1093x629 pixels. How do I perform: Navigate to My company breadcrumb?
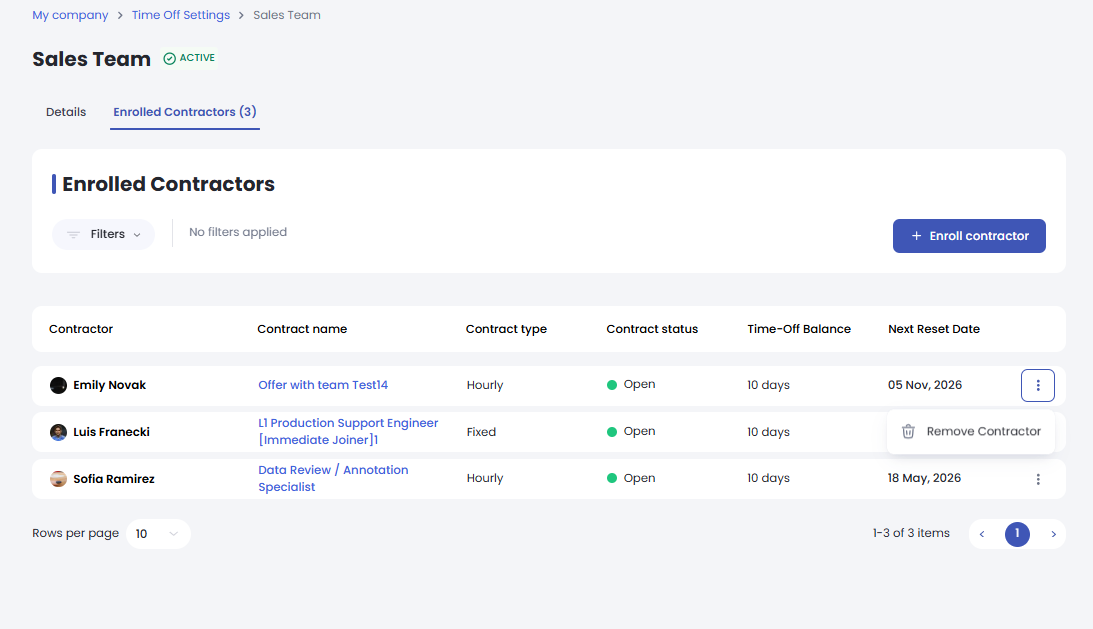[x=70, y=15]
